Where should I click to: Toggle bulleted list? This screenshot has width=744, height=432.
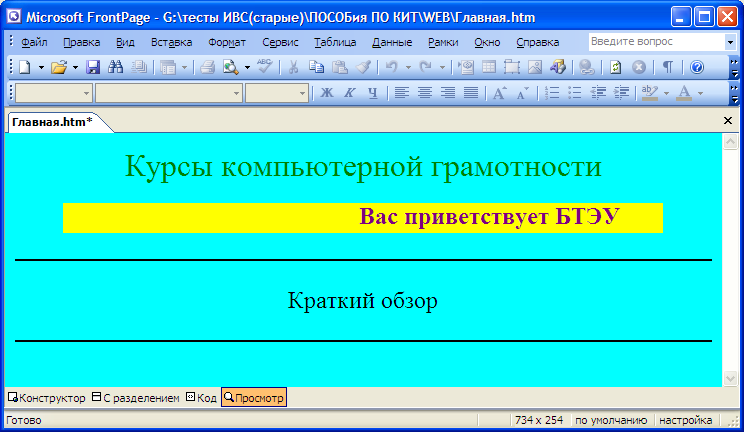(x=575, y=93)
